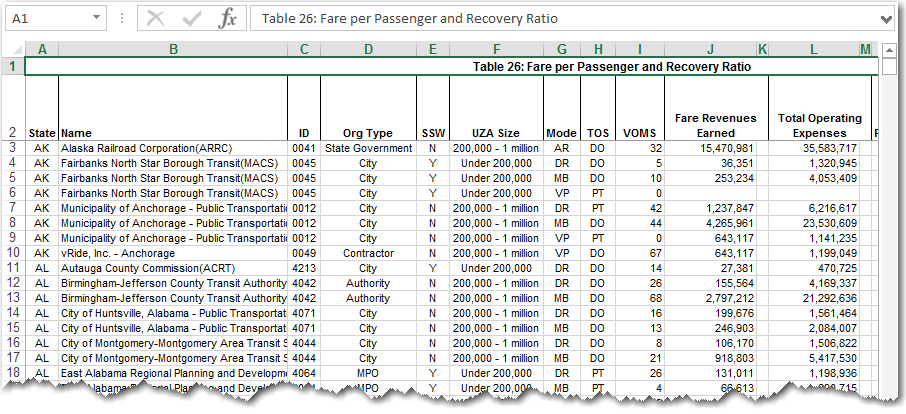Image resolution: width=906 pixels, height=414 pixels.
Task: Select column I header
Action: click(640, 50)
